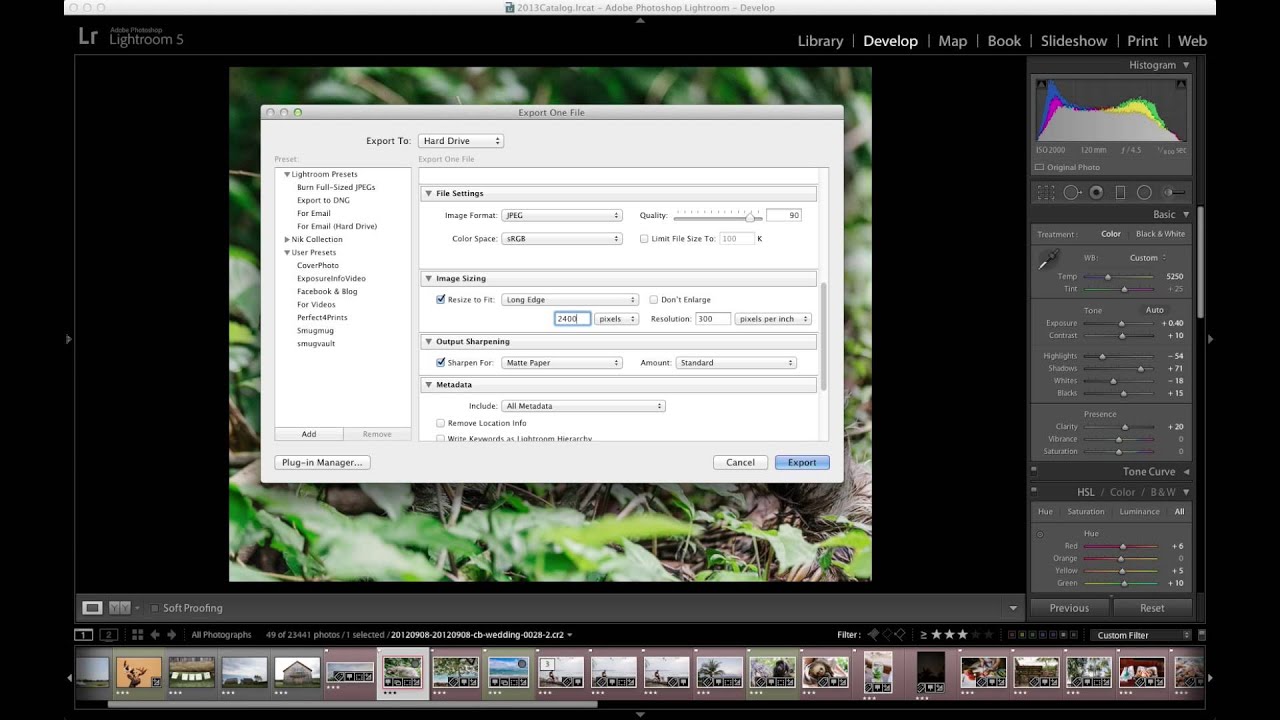Set filter rating to fourth star
This screenshot has width=1280, height=720.
click(976, 634)
